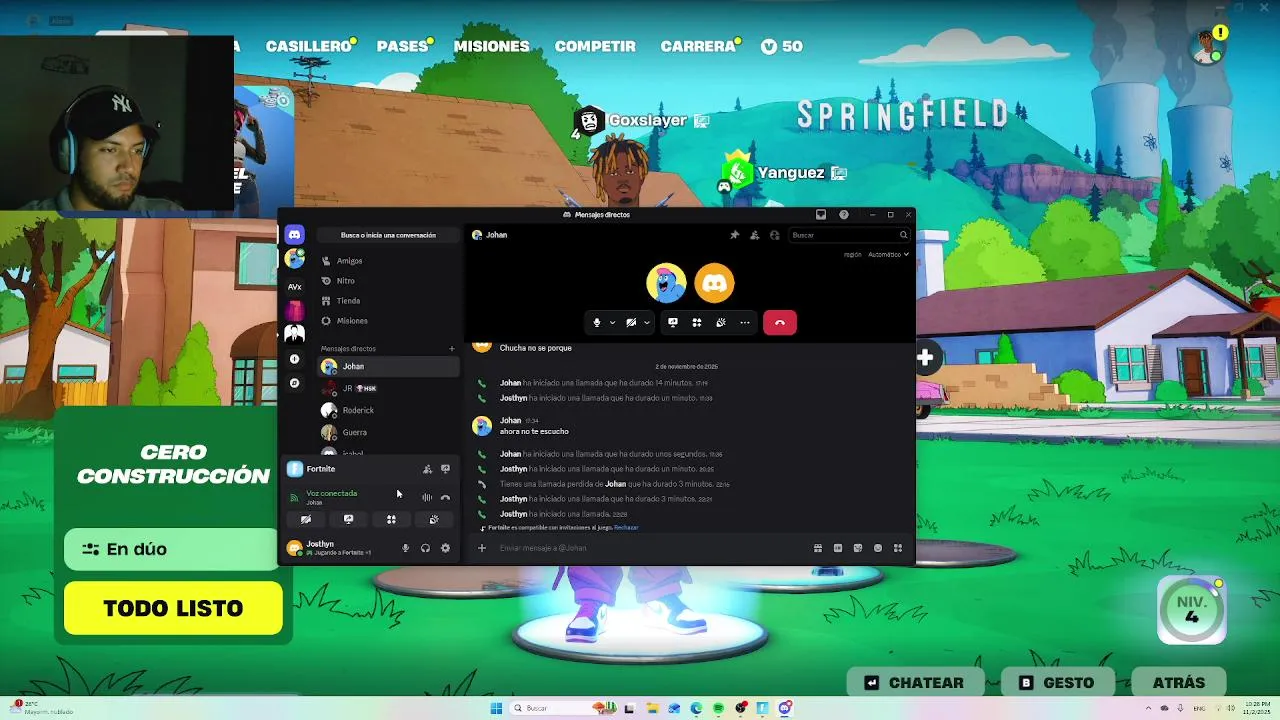Click the Buscar field in Discord chat

pos(848,235)
